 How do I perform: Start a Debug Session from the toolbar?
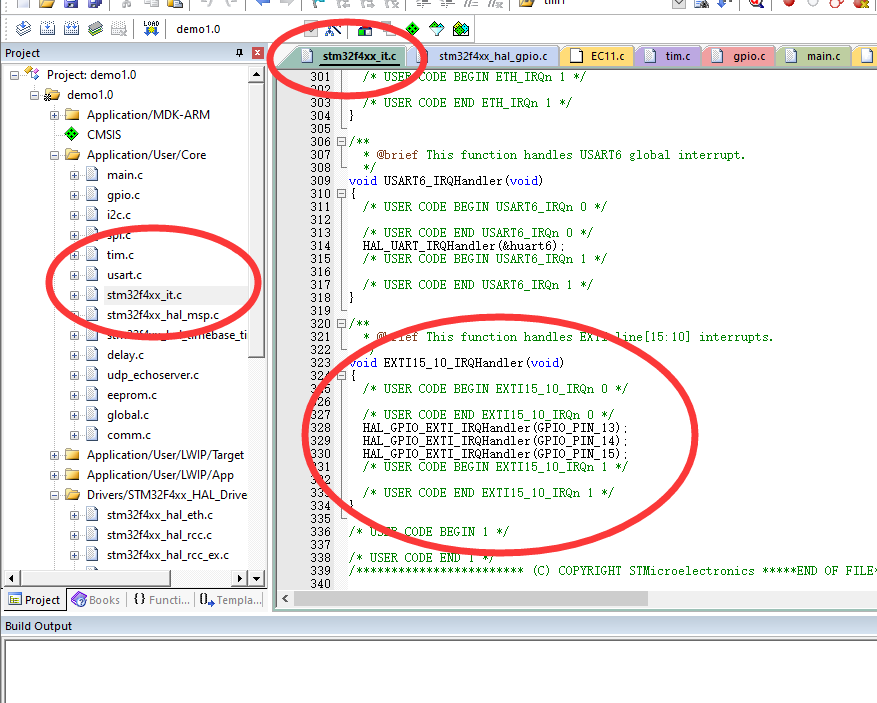[757, 5]
